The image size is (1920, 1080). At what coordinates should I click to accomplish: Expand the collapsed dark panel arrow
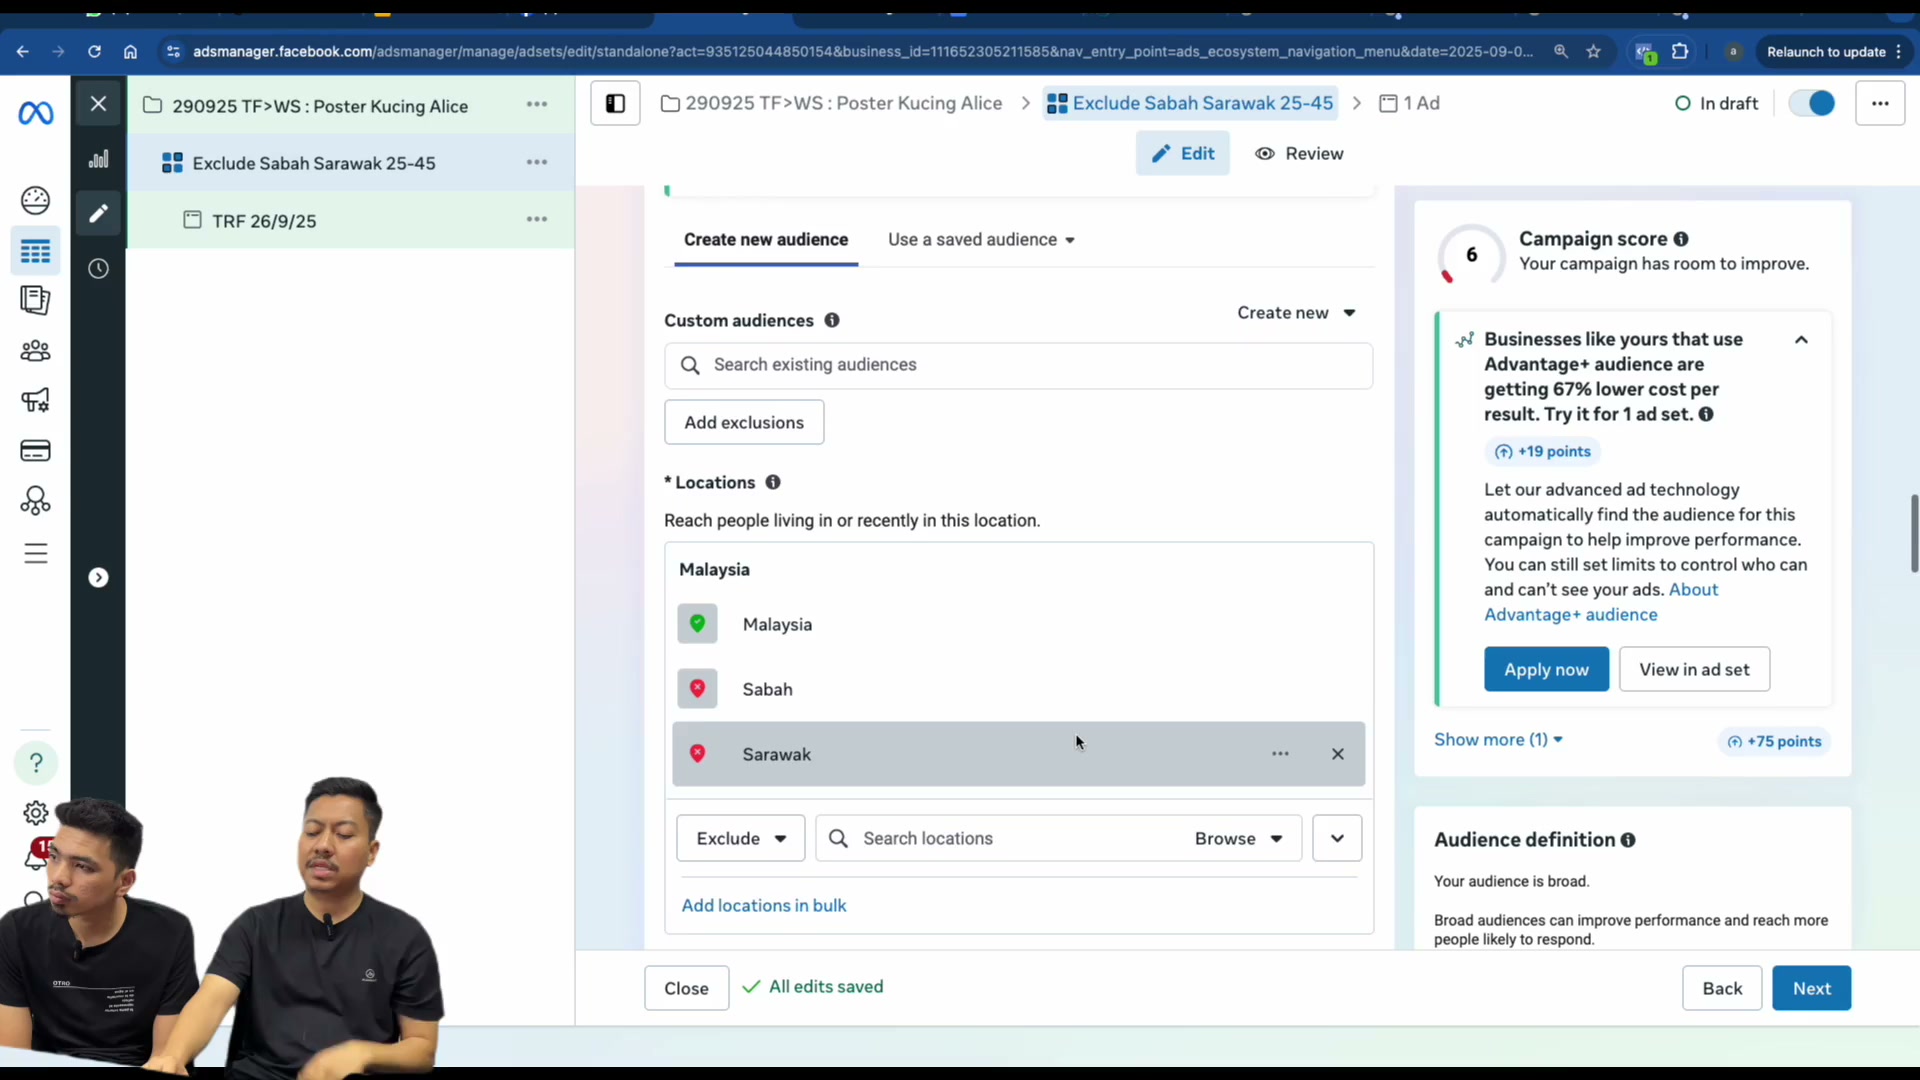(x=98, y=578)
